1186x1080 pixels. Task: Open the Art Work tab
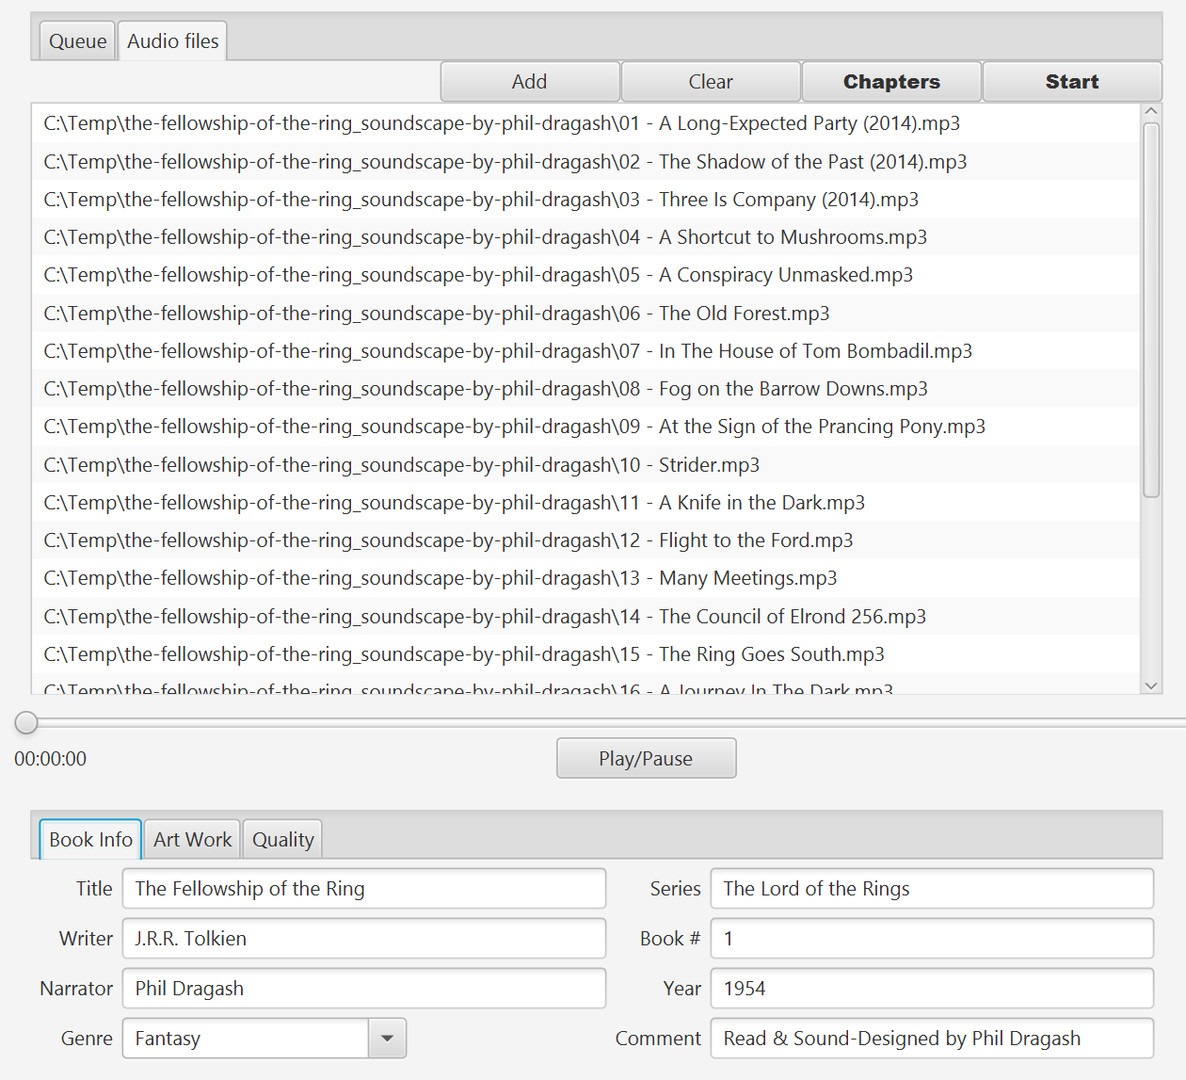tap(191, 839)
